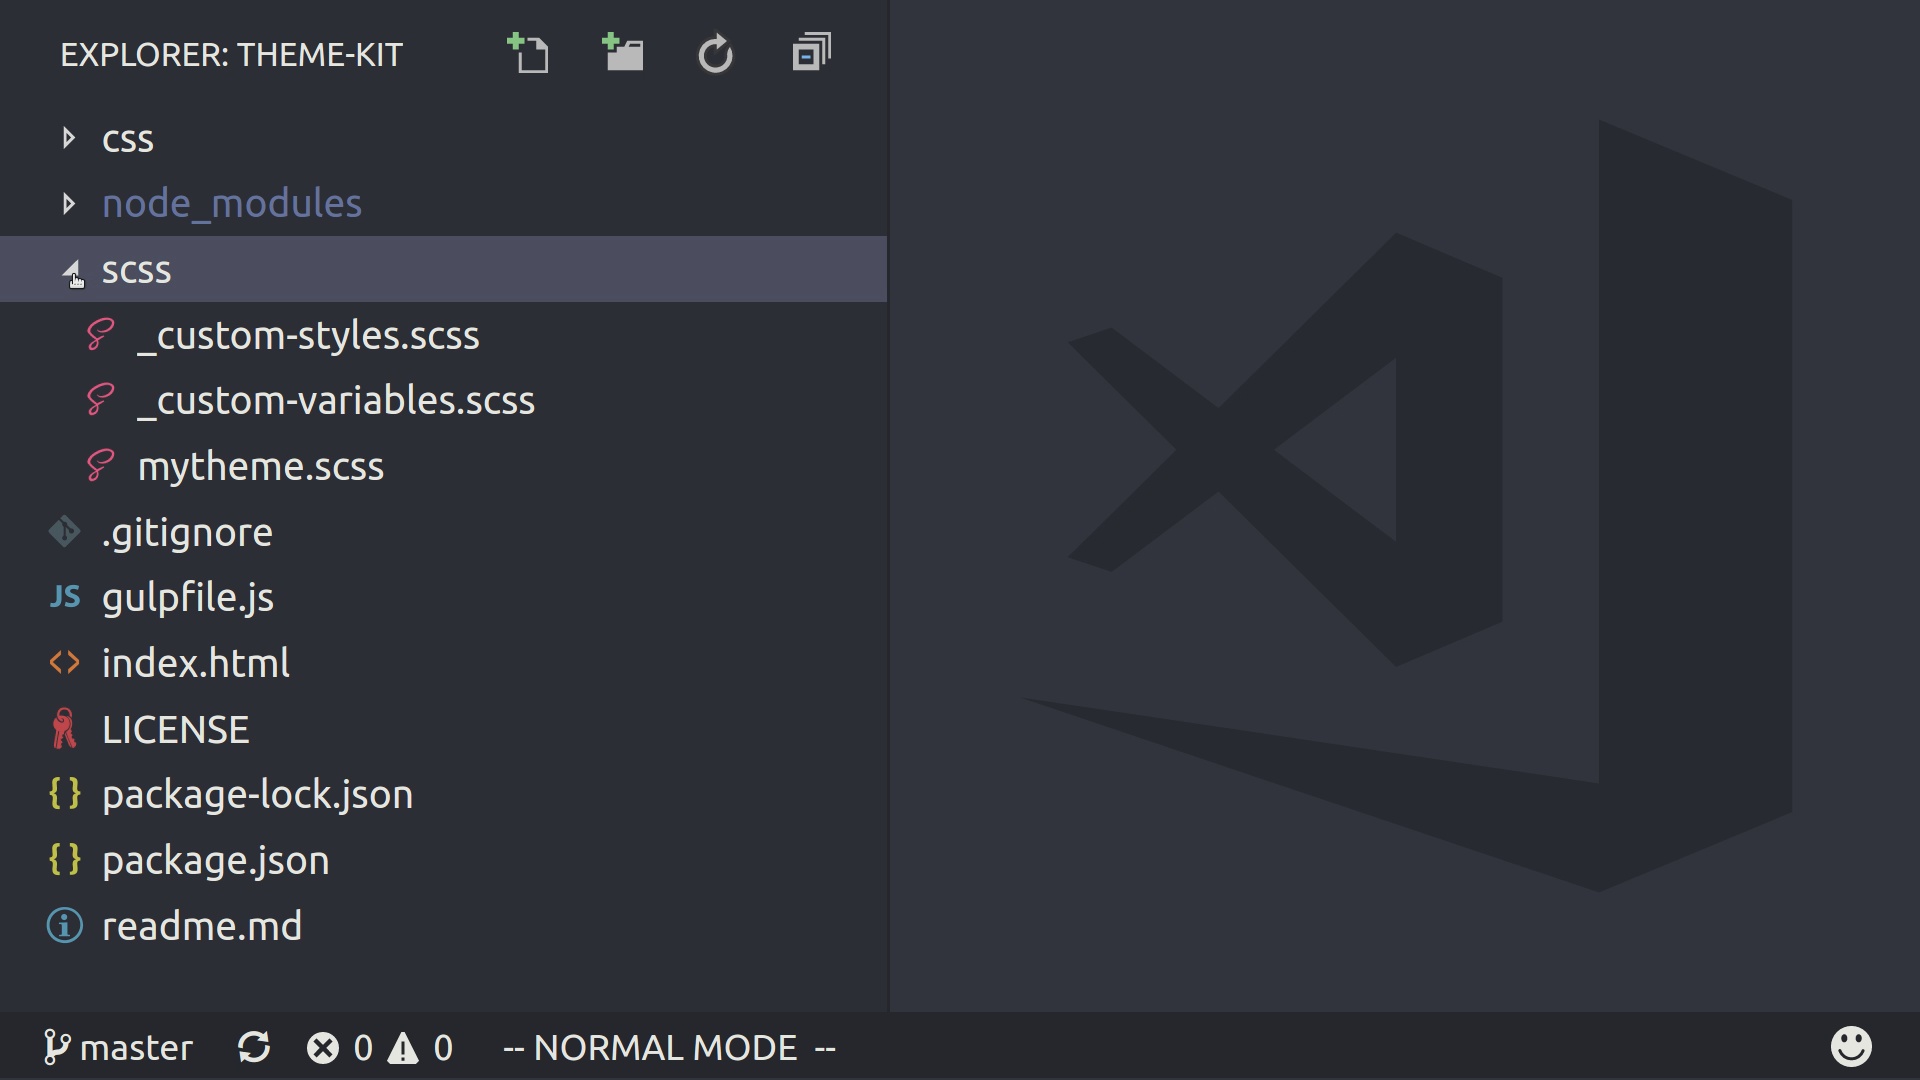Collapse all folders in explorer
The height and width of the screenshot is (1080, 1920).
point(811,53)
